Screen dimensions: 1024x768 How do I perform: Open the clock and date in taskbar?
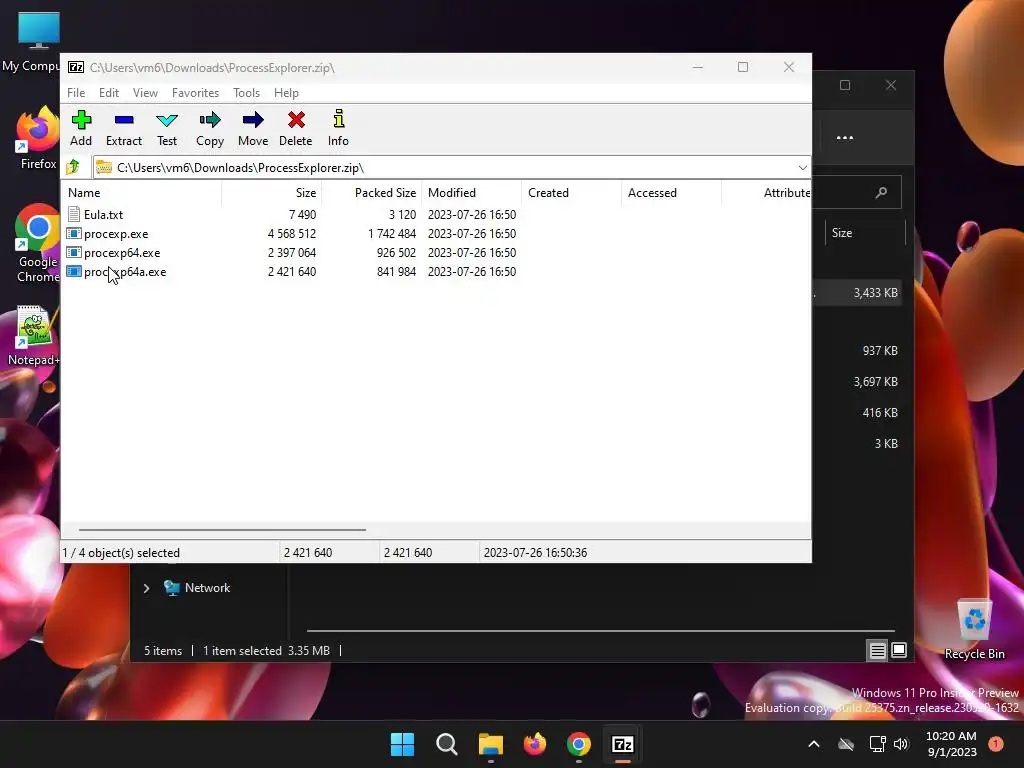tap(952, 744)
